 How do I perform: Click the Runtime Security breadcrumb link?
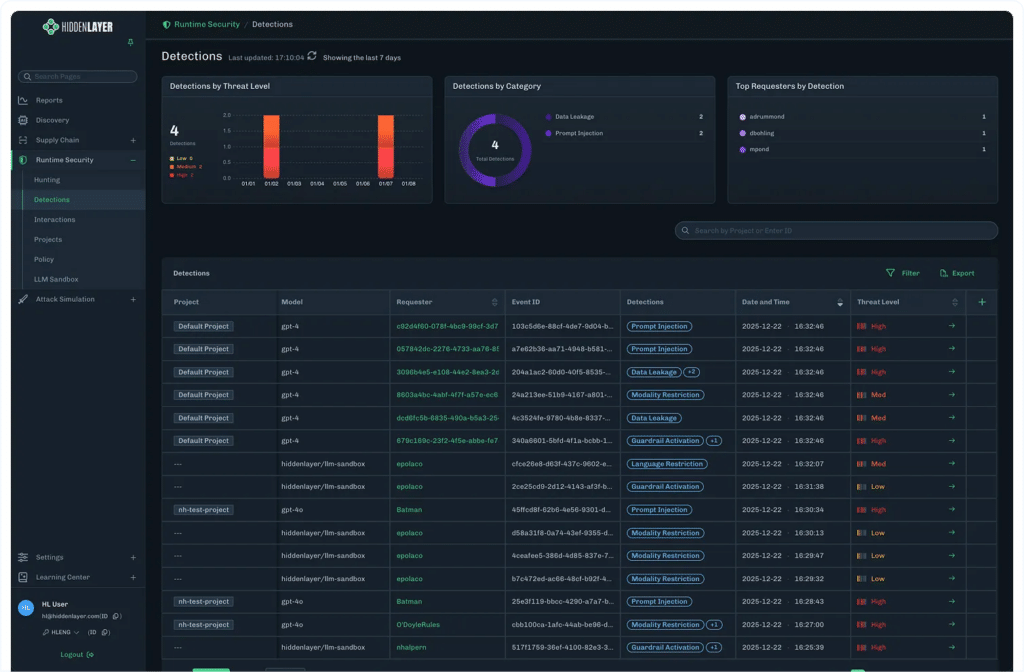206,24
